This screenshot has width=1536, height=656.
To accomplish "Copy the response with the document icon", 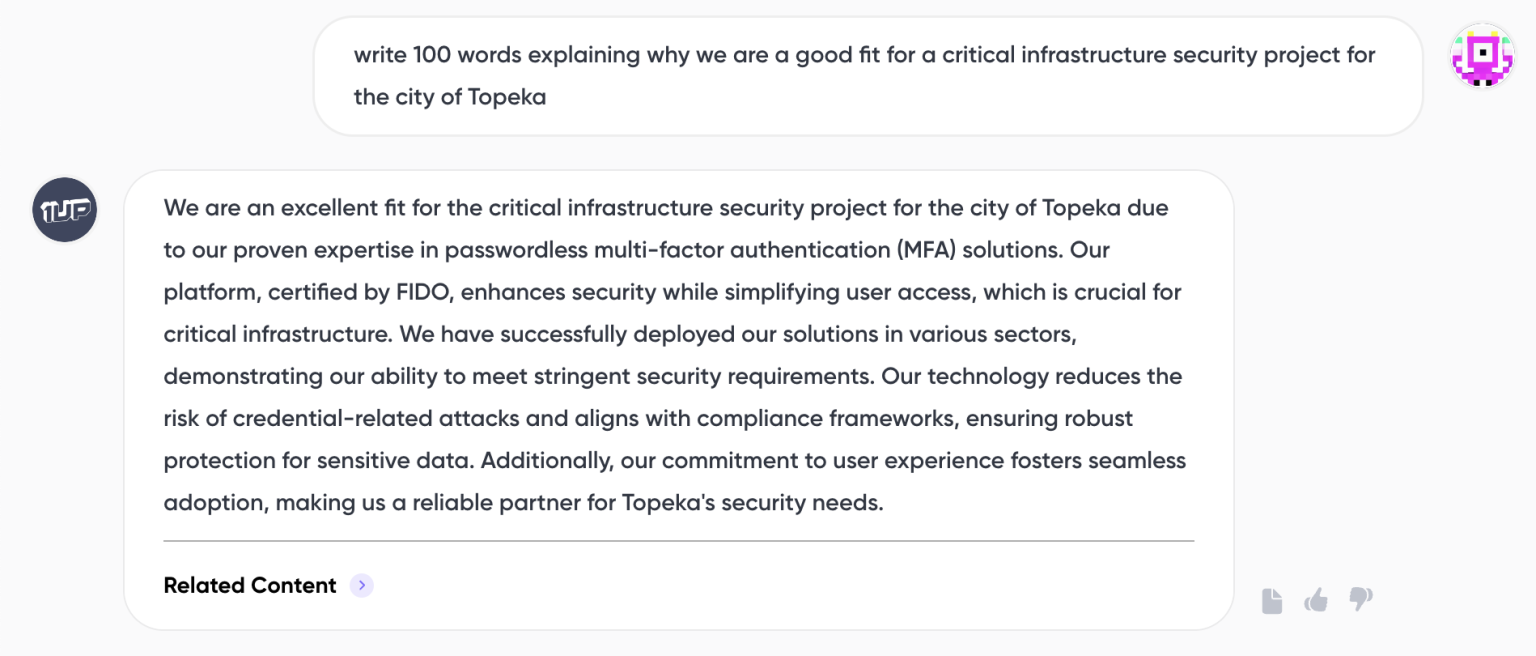I will pyautogui.click(x=1271, y=600).
